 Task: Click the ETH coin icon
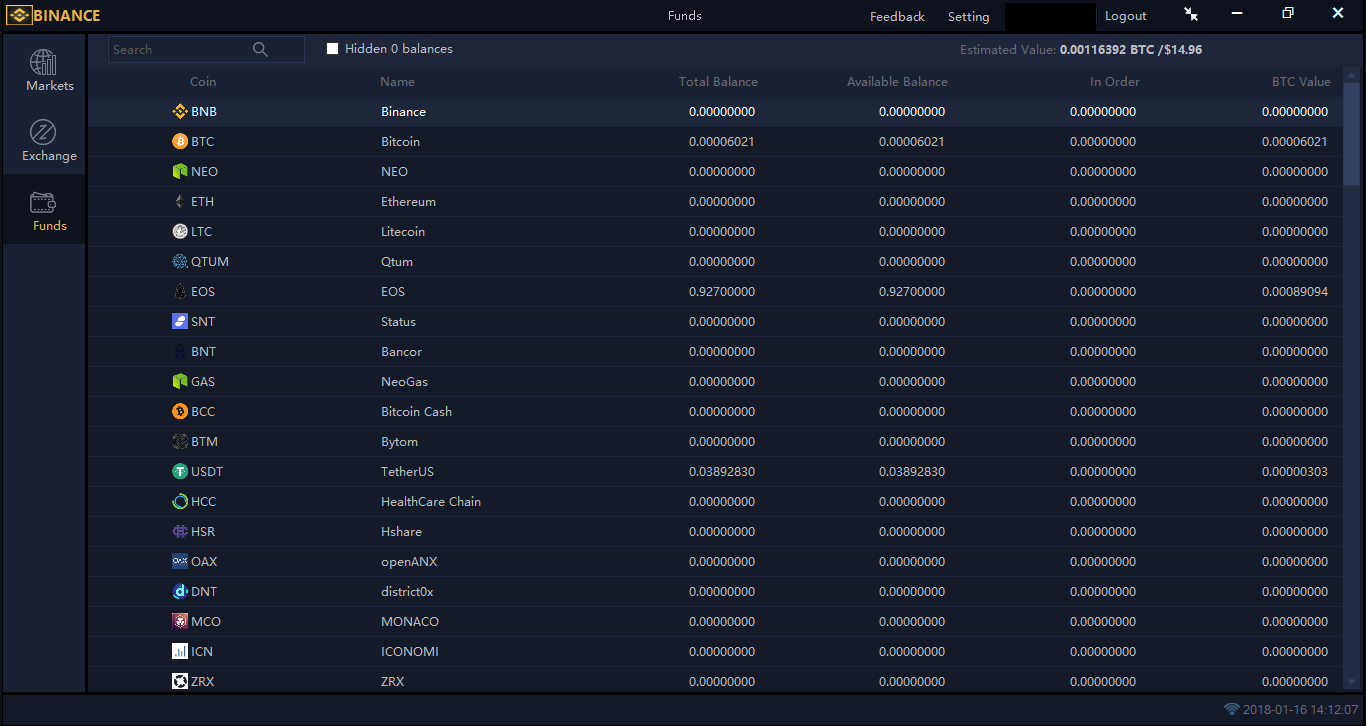coord(180,202)
